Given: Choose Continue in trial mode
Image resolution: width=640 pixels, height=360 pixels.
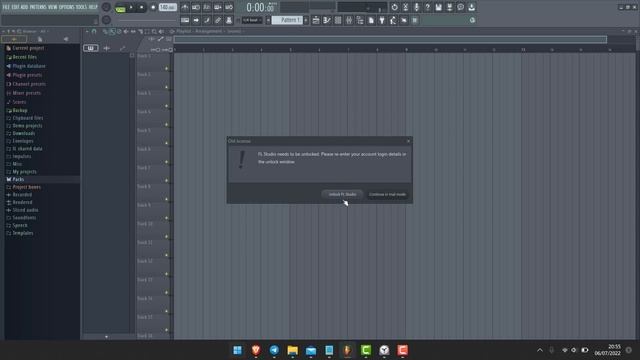Looking at the screenshot, I should pyautogui.click(x=387, y=194).
